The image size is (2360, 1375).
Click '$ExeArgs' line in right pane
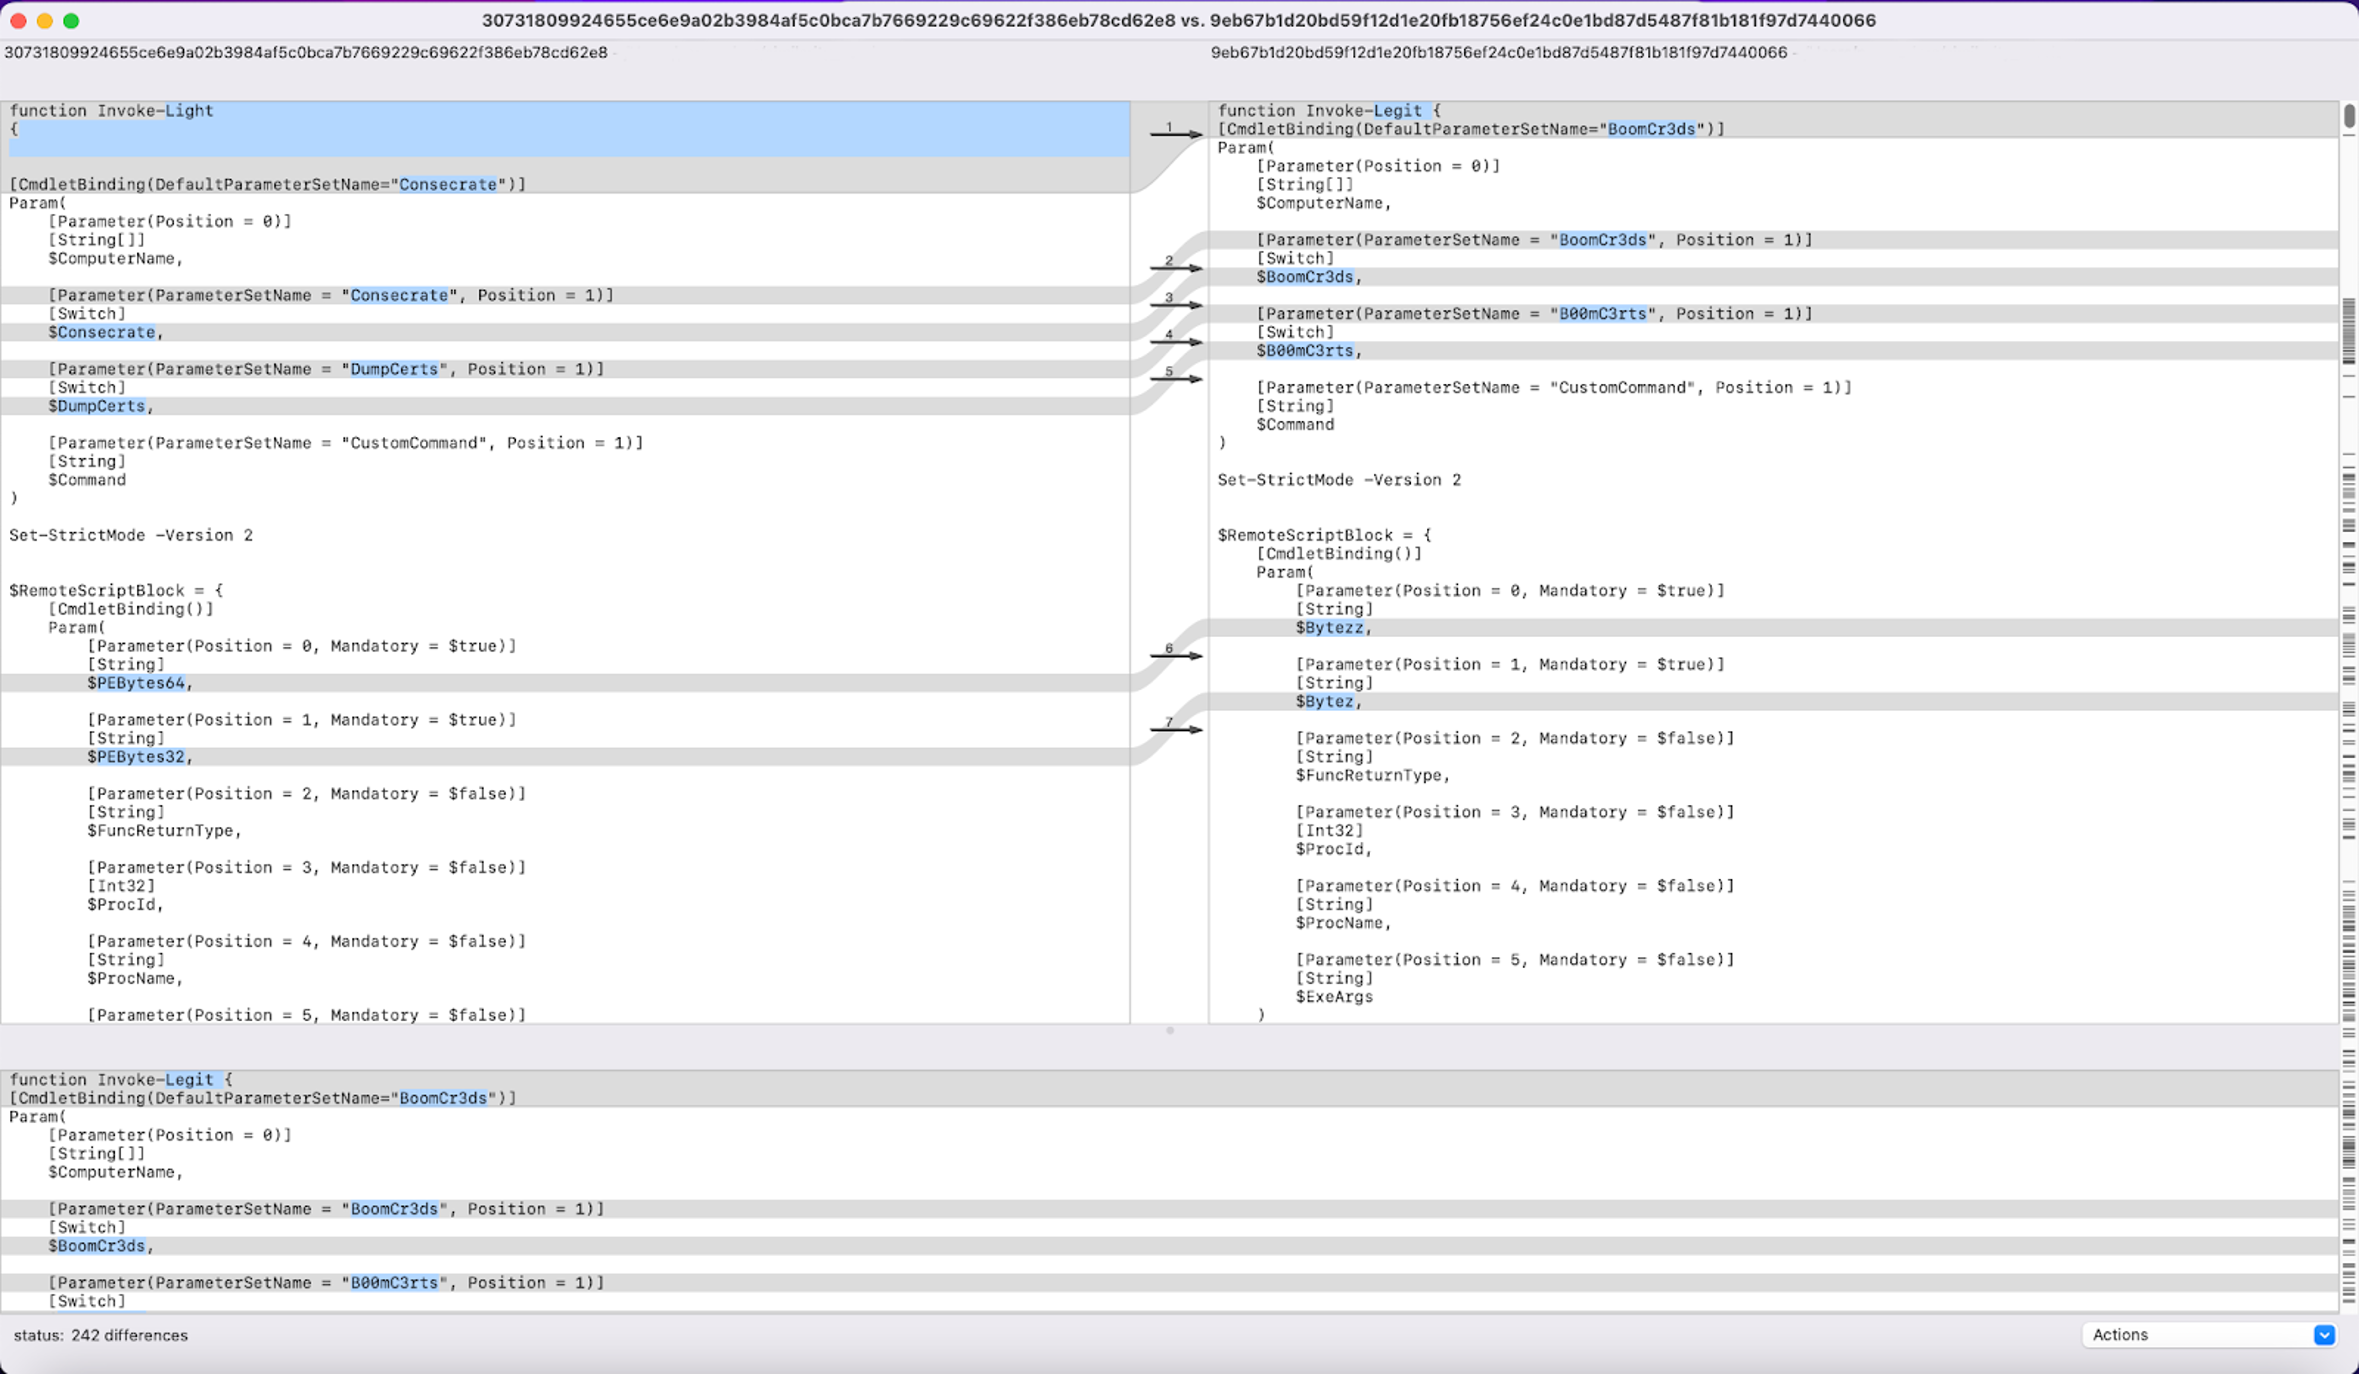click(x=1334, y=997)
